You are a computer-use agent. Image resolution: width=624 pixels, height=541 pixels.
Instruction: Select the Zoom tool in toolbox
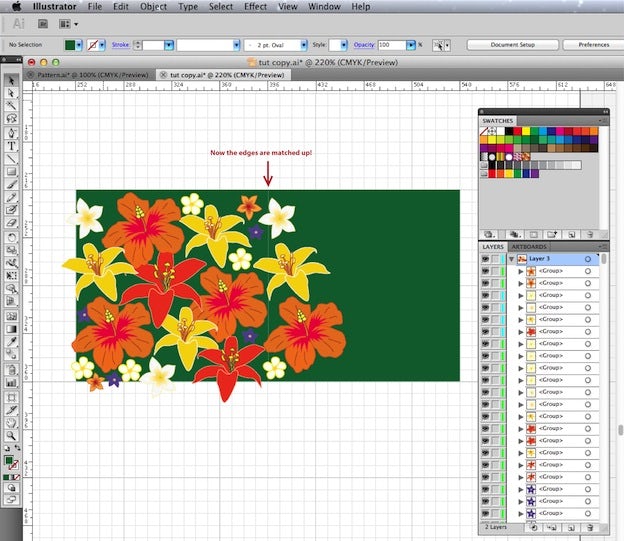(x=12, y=436)
